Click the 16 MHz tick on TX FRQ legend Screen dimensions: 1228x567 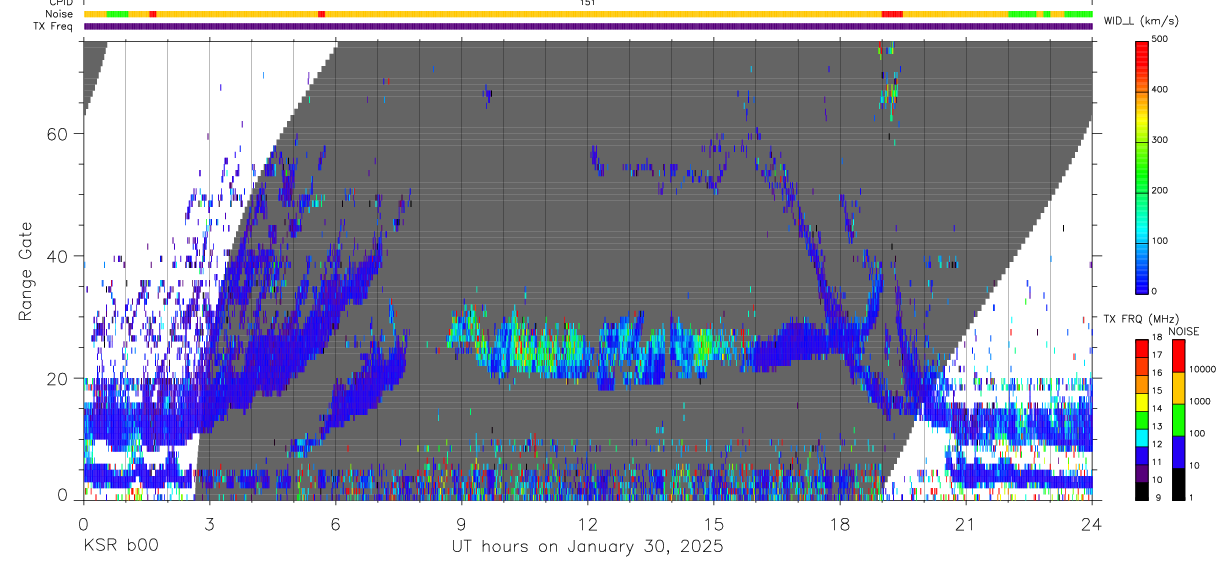point(1157,373)
